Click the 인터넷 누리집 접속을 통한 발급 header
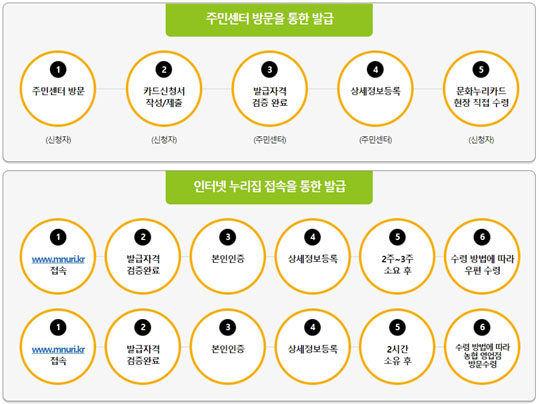The image size is (540, 404). coord(269,187)
